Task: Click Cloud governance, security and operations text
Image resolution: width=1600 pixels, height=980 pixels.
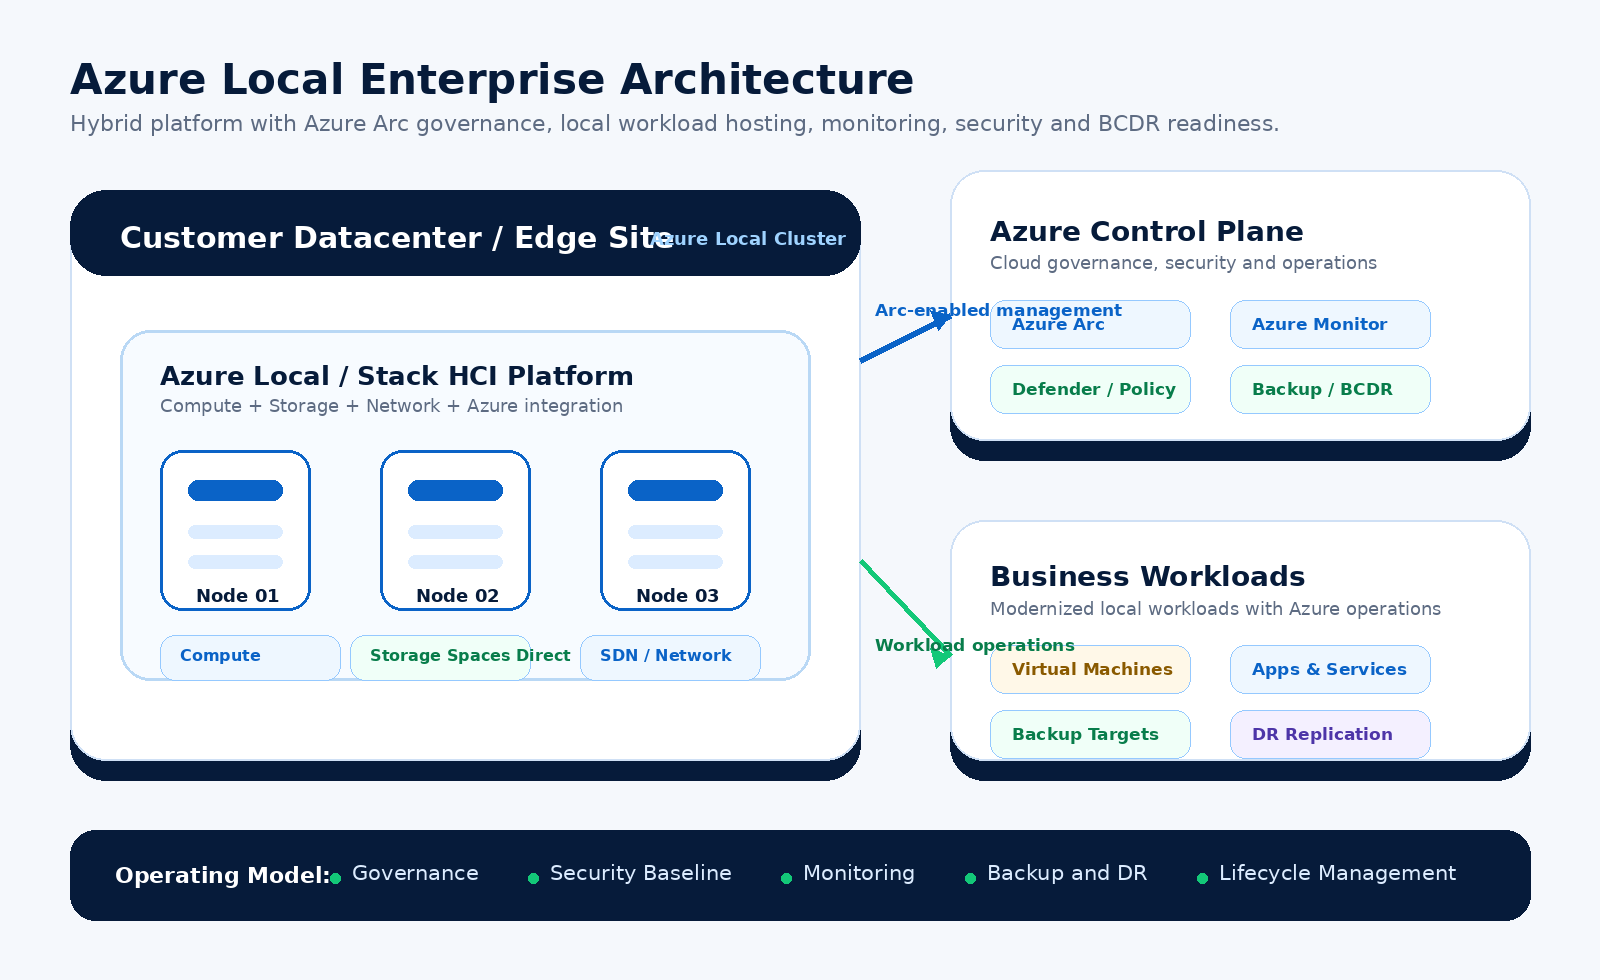Action: point(1183,263)
